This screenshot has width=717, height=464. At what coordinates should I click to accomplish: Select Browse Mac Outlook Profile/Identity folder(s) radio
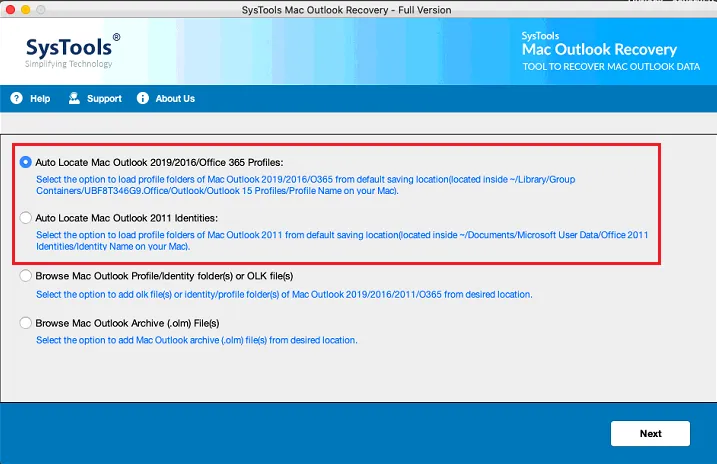coord(26,276)
